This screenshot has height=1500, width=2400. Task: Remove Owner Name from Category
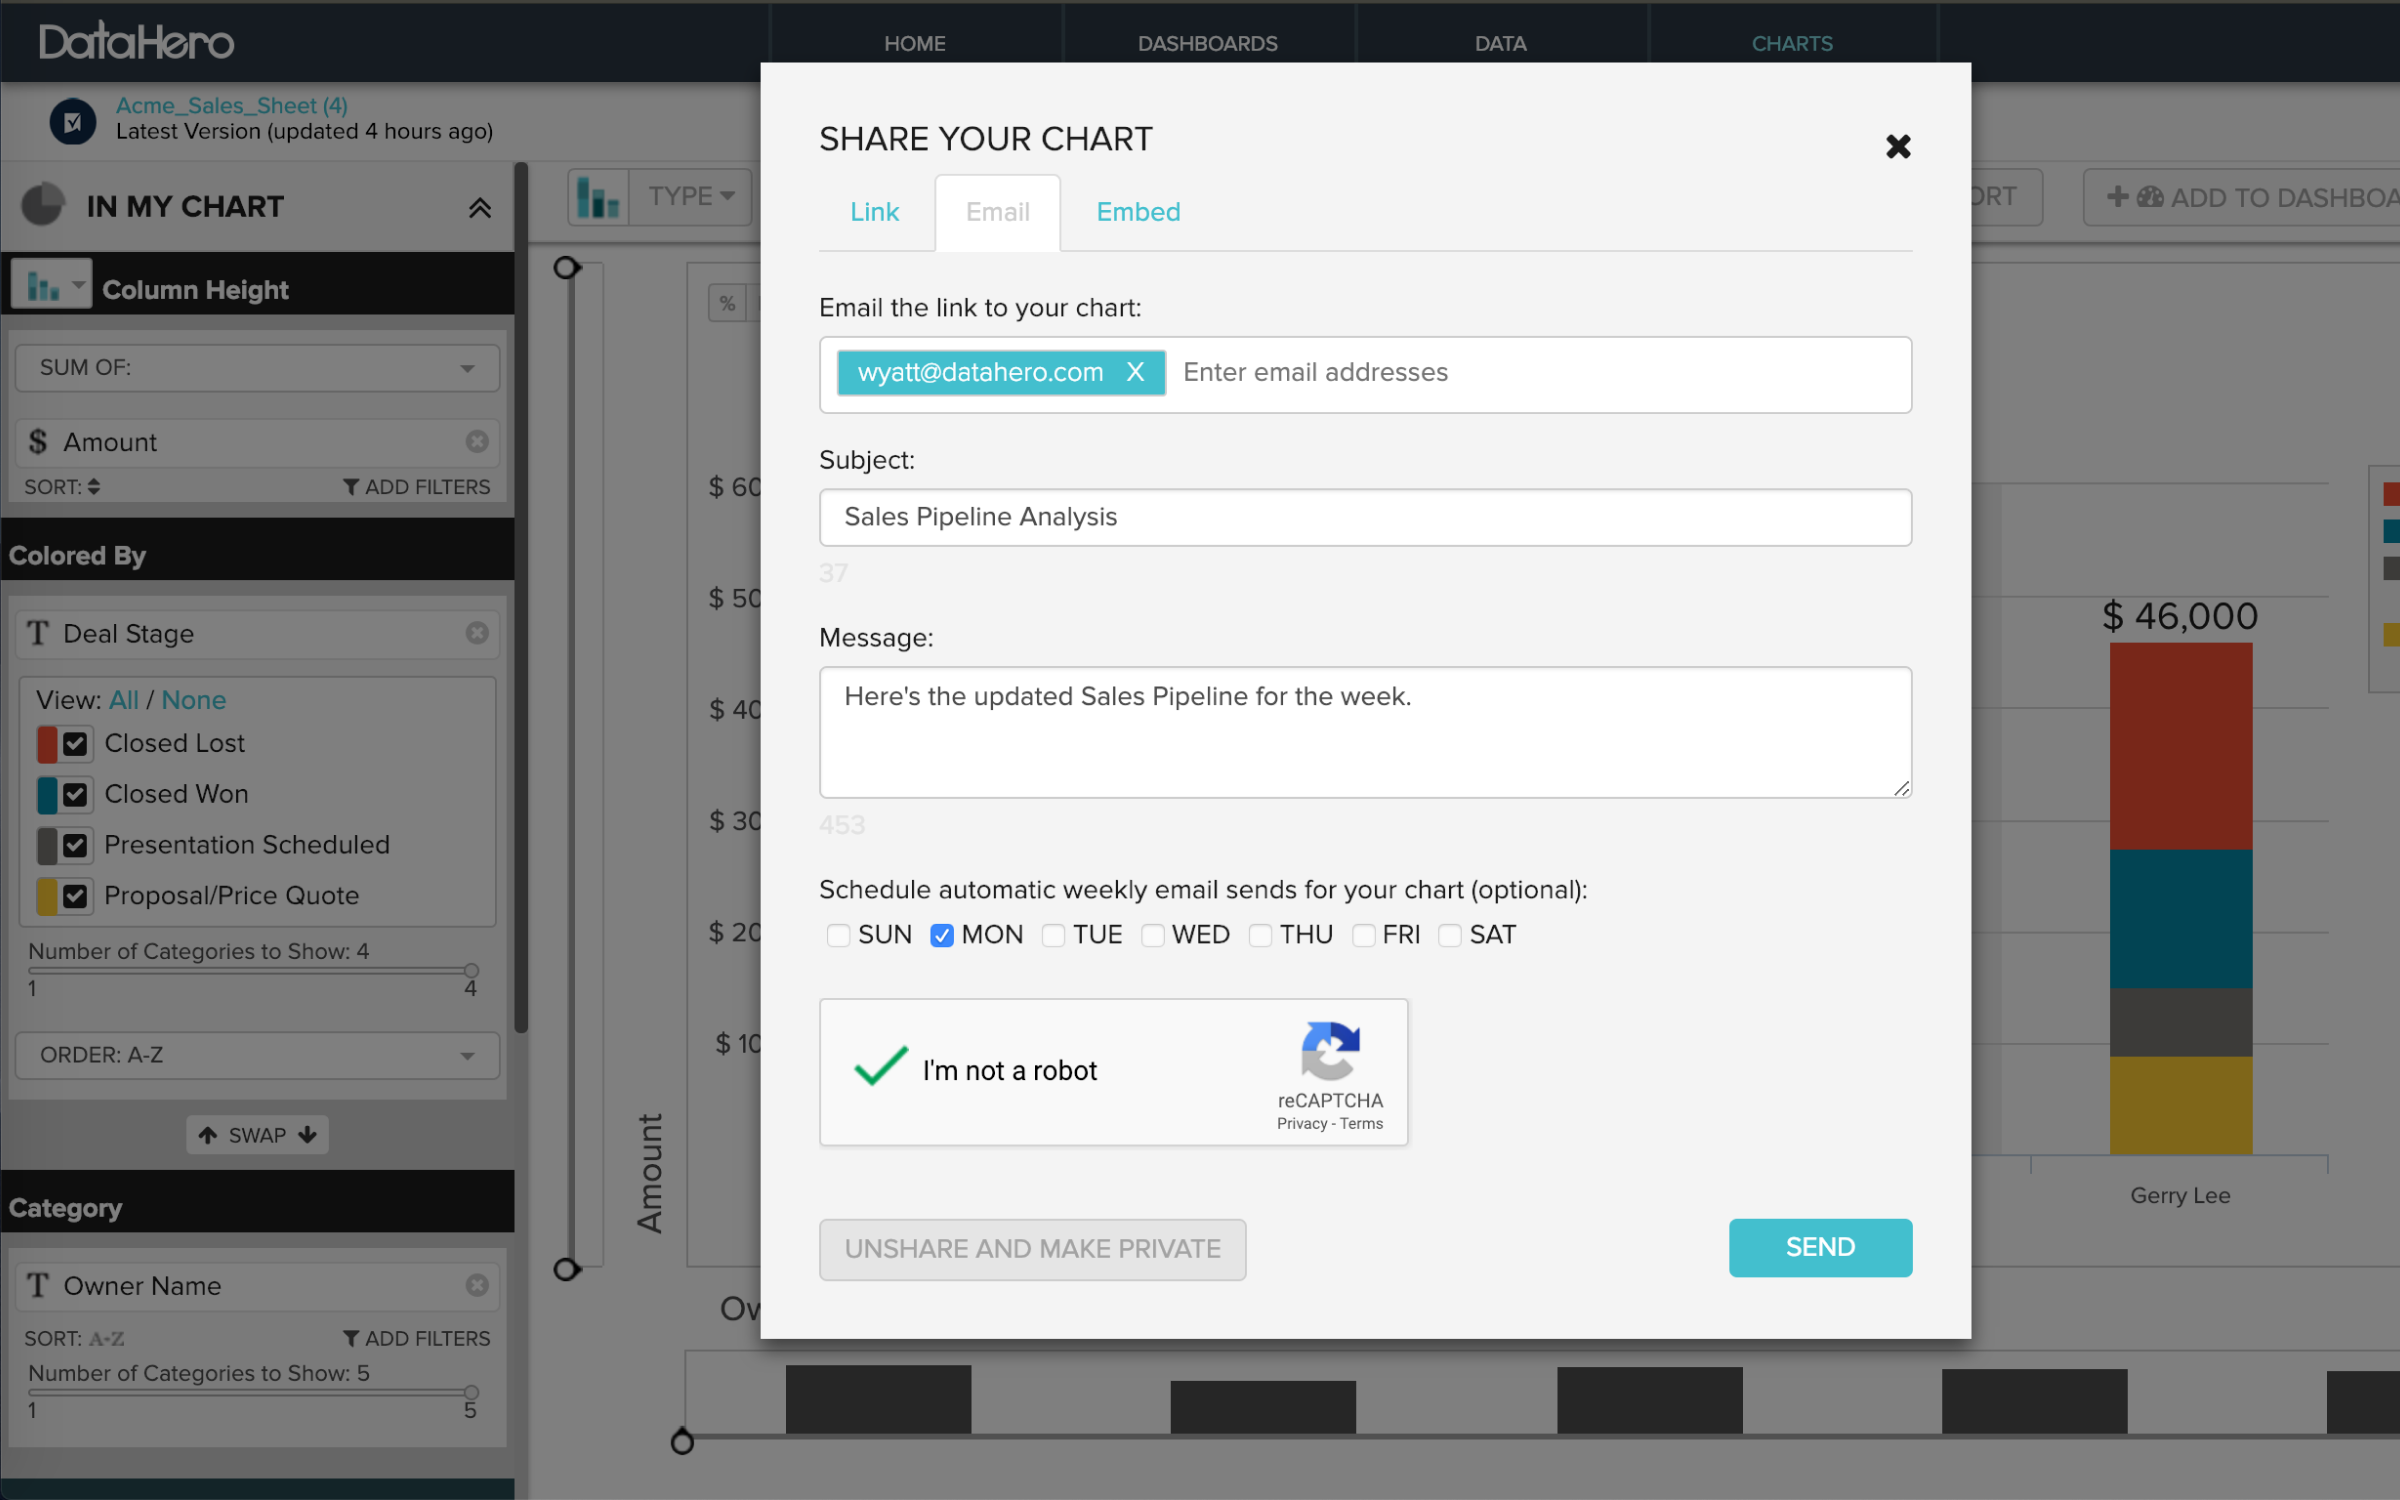point(478,1286)
